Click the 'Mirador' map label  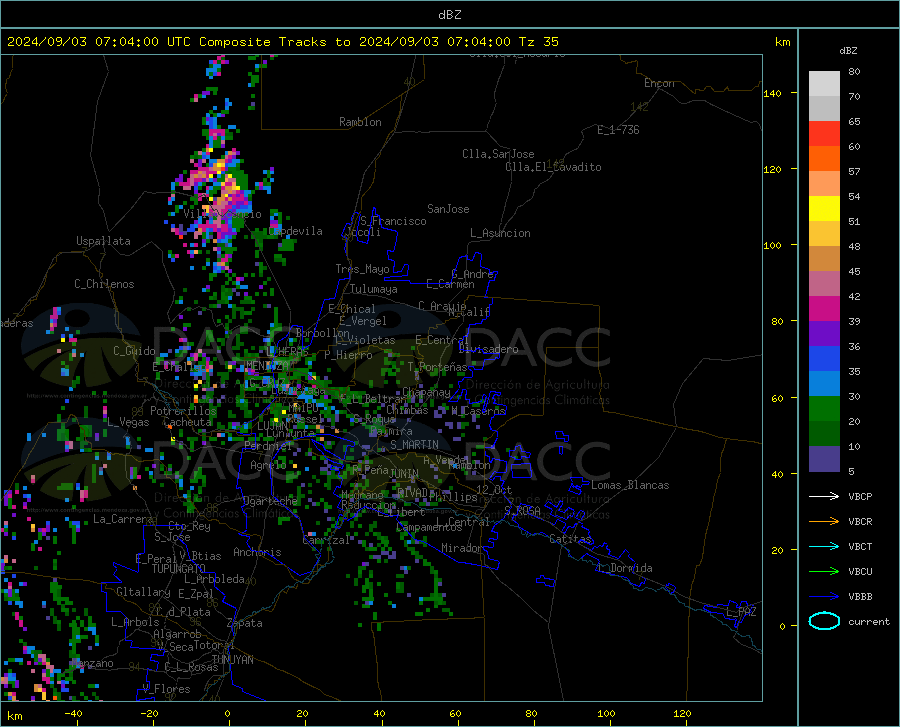pos(462,548)
